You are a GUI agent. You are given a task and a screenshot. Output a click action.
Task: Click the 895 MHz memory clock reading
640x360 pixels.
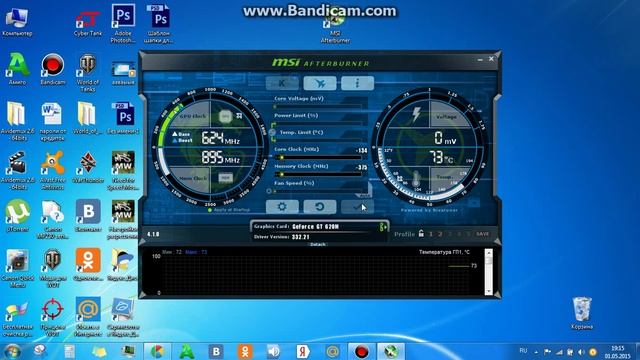pyautogui.click(x=220, y=158)
